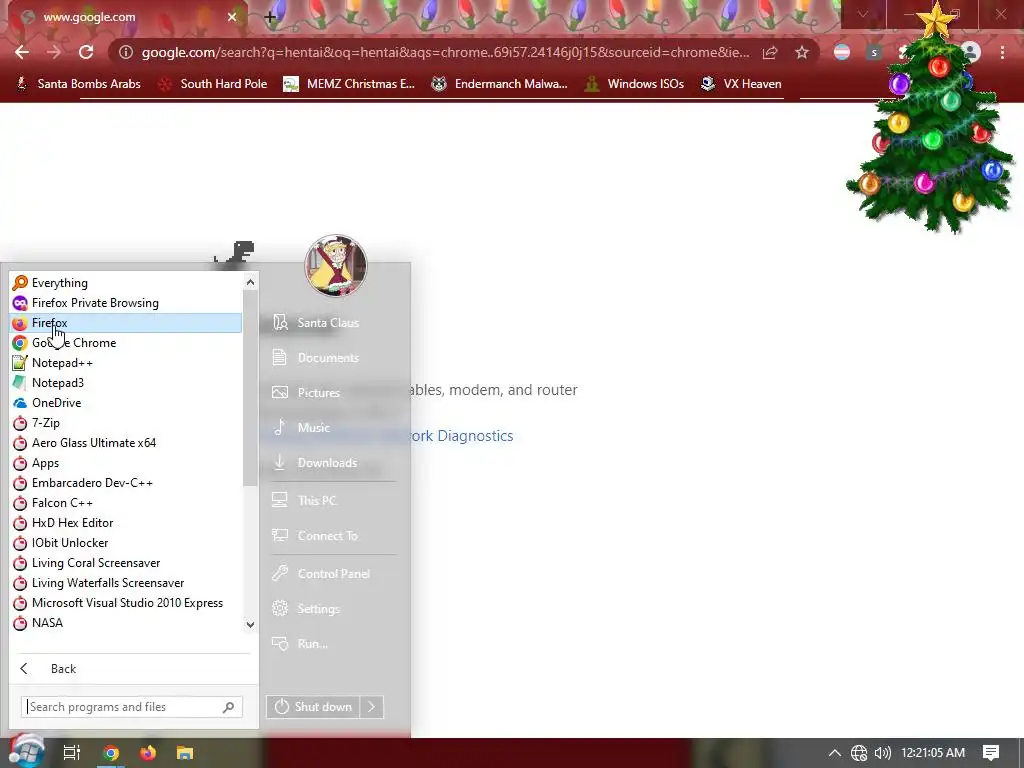Open Music from the start menu
The width and height of the screenshot is (1024, 768).
click(x=333, y=428)
